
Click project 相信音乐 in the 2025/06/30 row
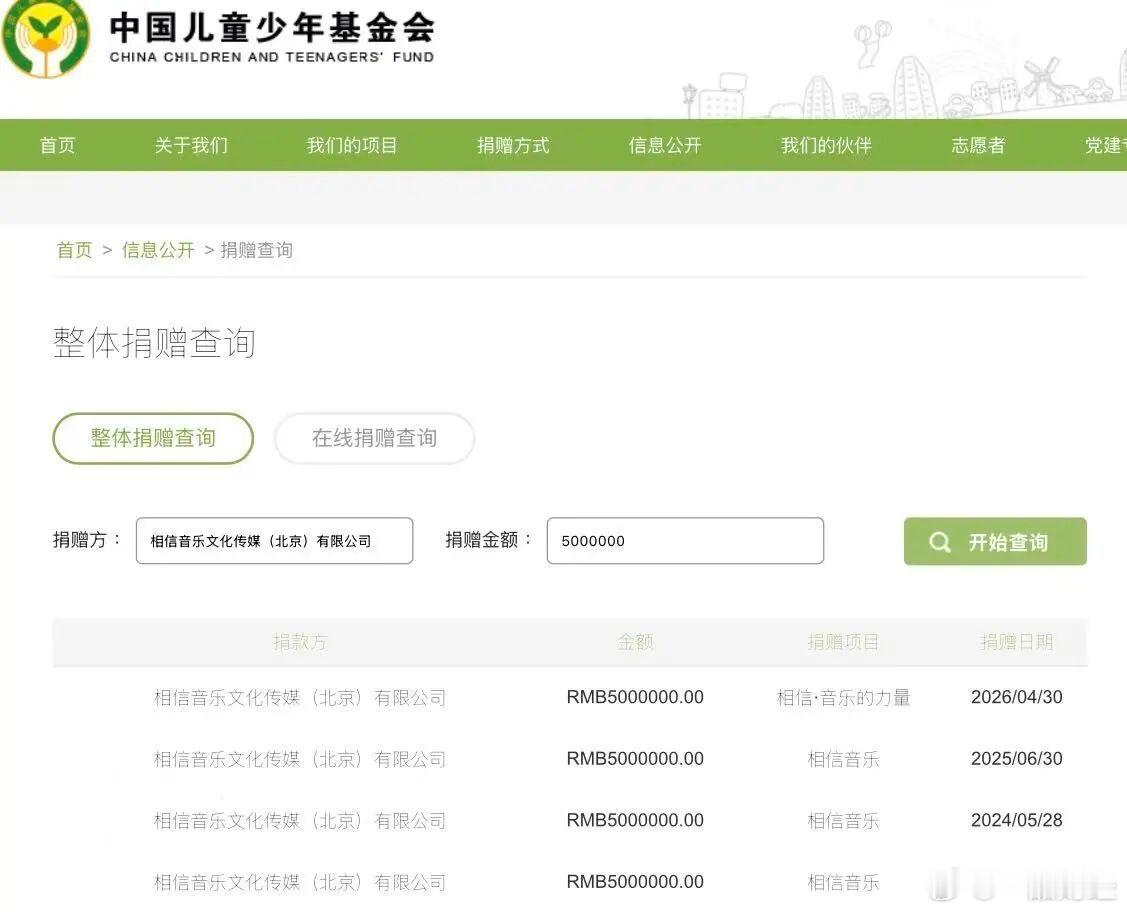click(x=844, y=759)
